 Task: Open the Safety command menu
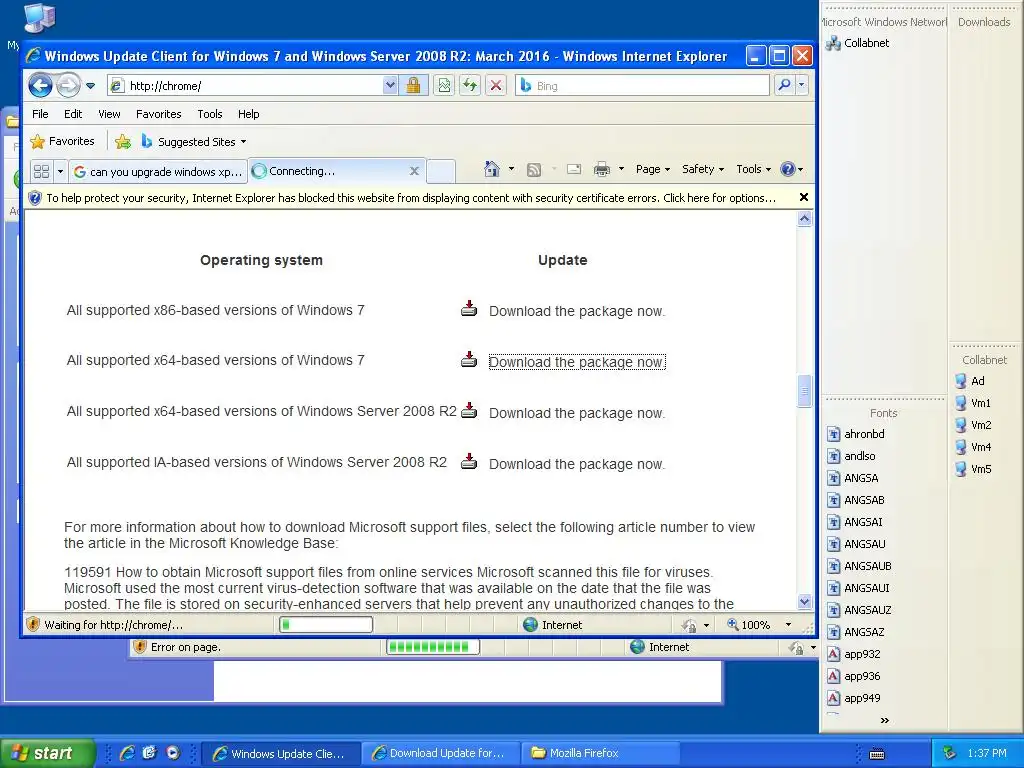pyautogui.click(x=703, y=169)
